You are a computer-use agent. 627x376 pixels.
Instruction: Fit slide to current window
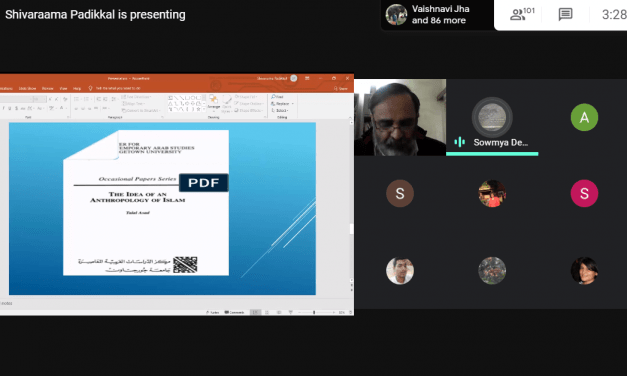coord(351,312)
